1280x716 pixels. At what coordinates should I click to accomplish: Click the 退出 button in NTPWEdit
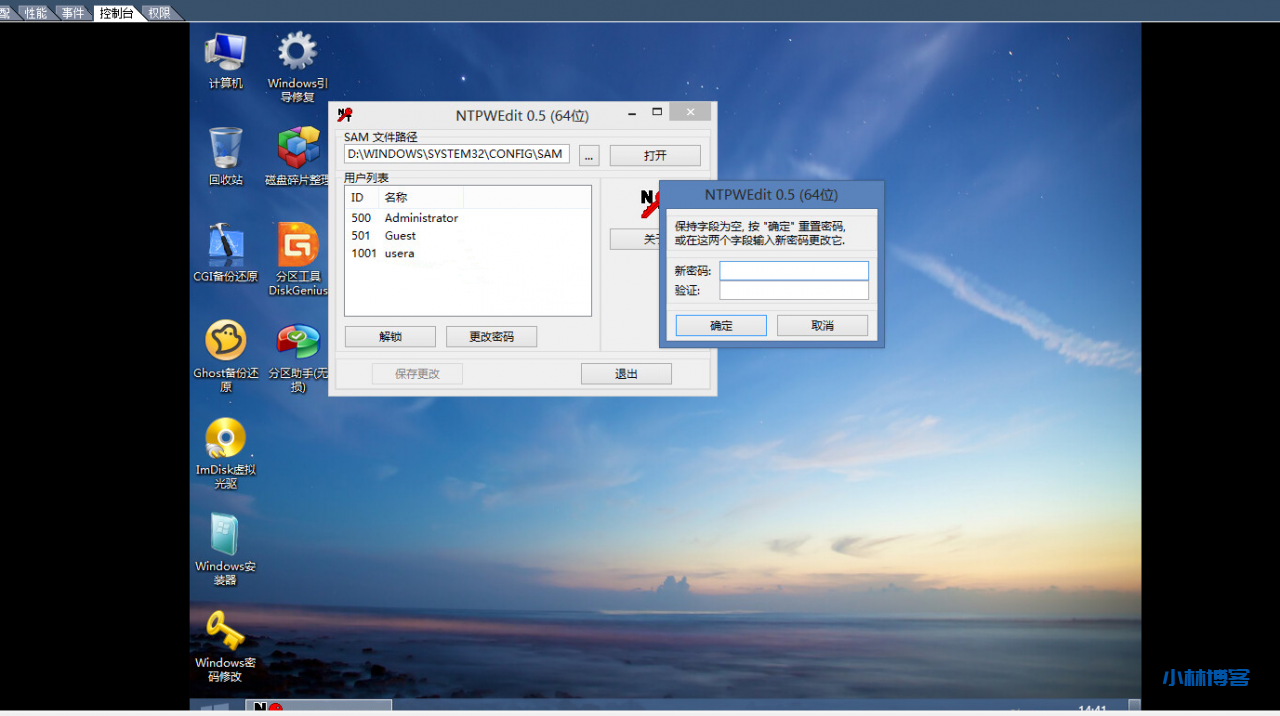coord(626,374)
